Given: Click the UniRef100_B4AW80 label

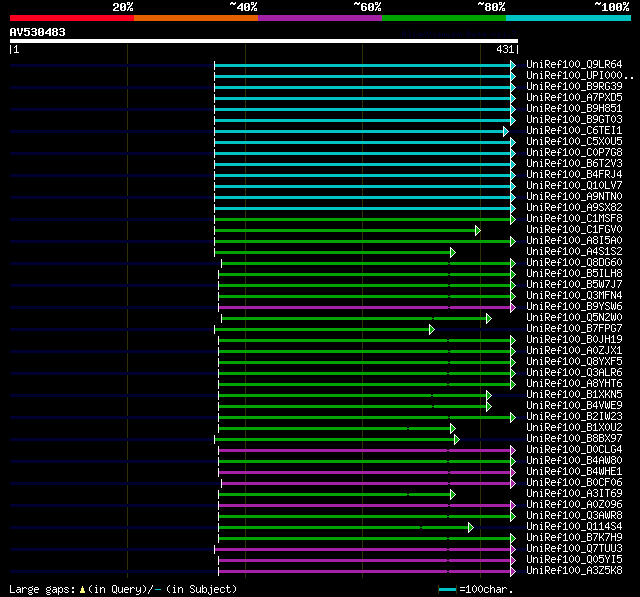Looking at the screenshot, I should [x=574, y=461].
